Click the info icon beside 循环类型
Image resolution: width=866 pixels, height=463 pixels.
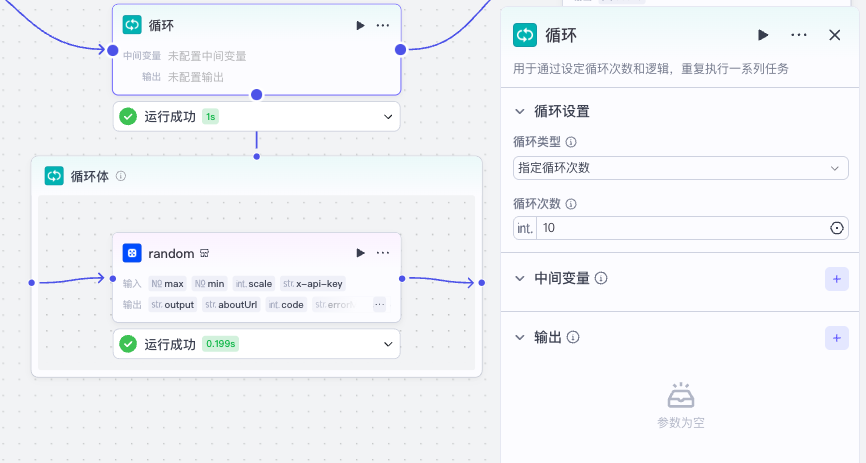tap(571, 142)
